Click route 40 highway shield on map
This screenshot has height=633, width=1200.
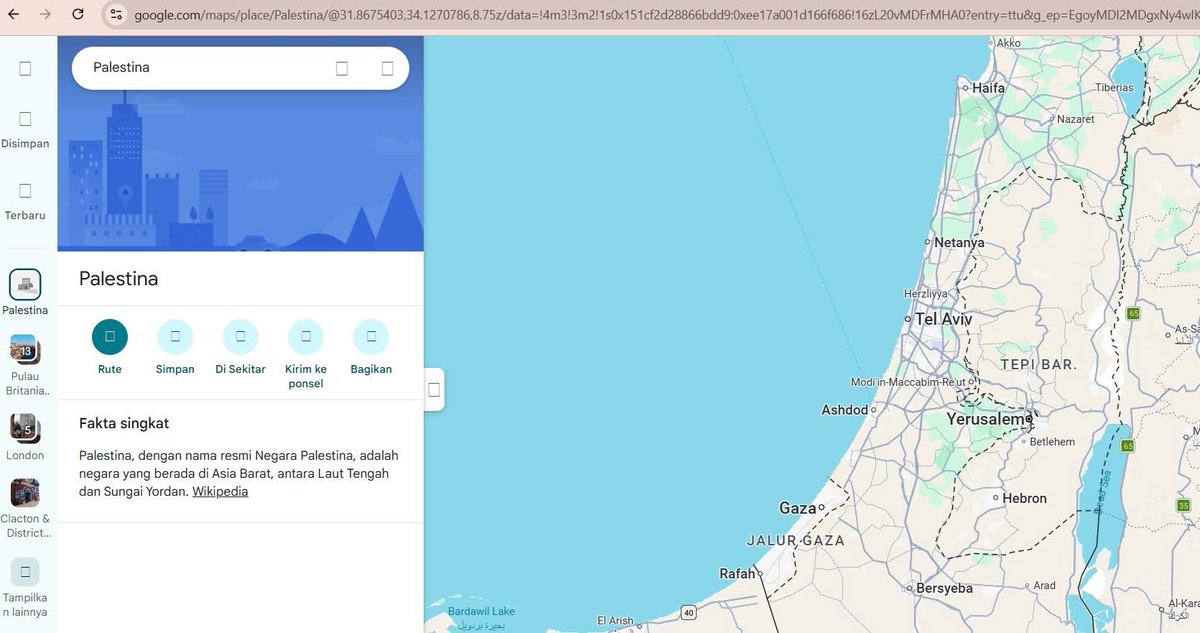pyautogui.click(x=689, y=612)
